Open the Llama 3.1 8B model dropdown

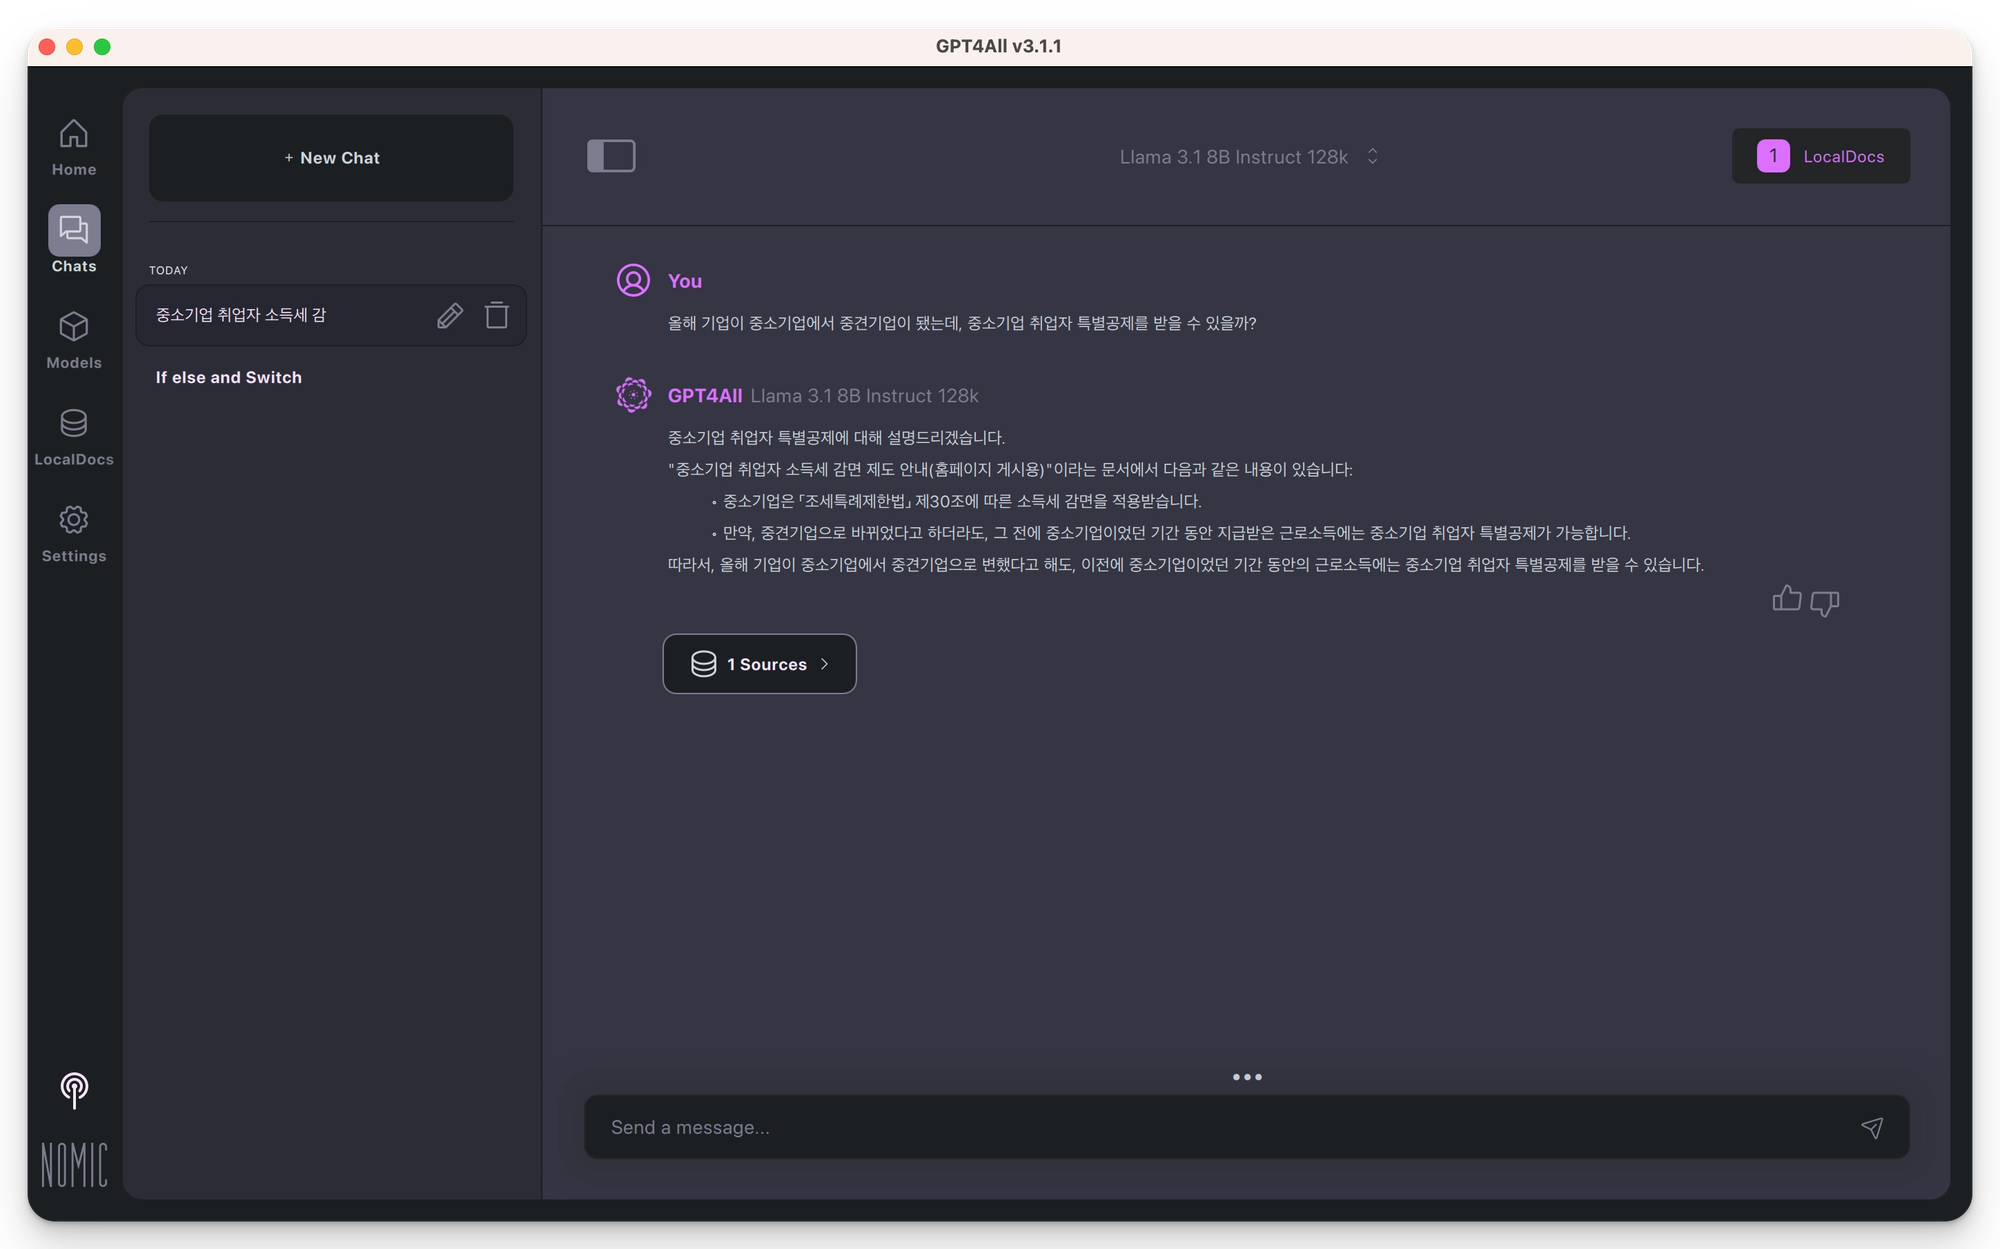tap(1248, 157)
